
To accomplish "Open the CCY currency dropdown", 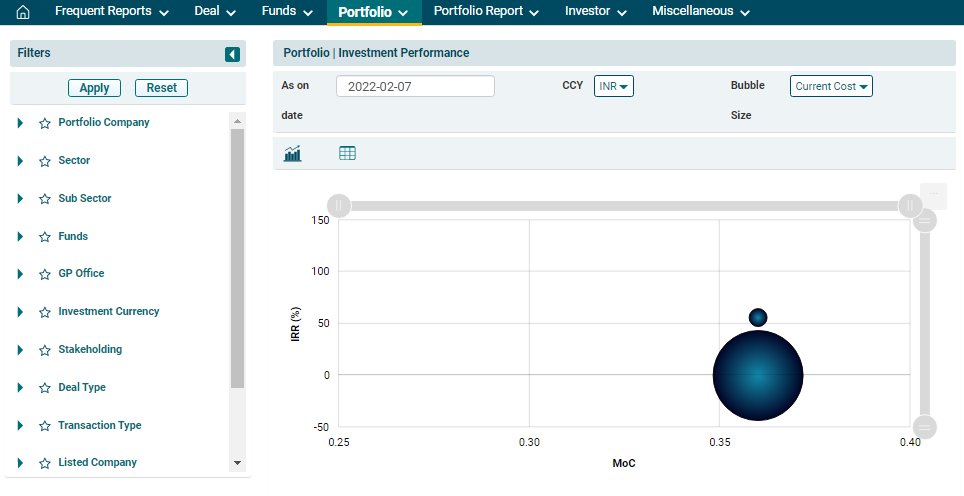I will point(613,86).
